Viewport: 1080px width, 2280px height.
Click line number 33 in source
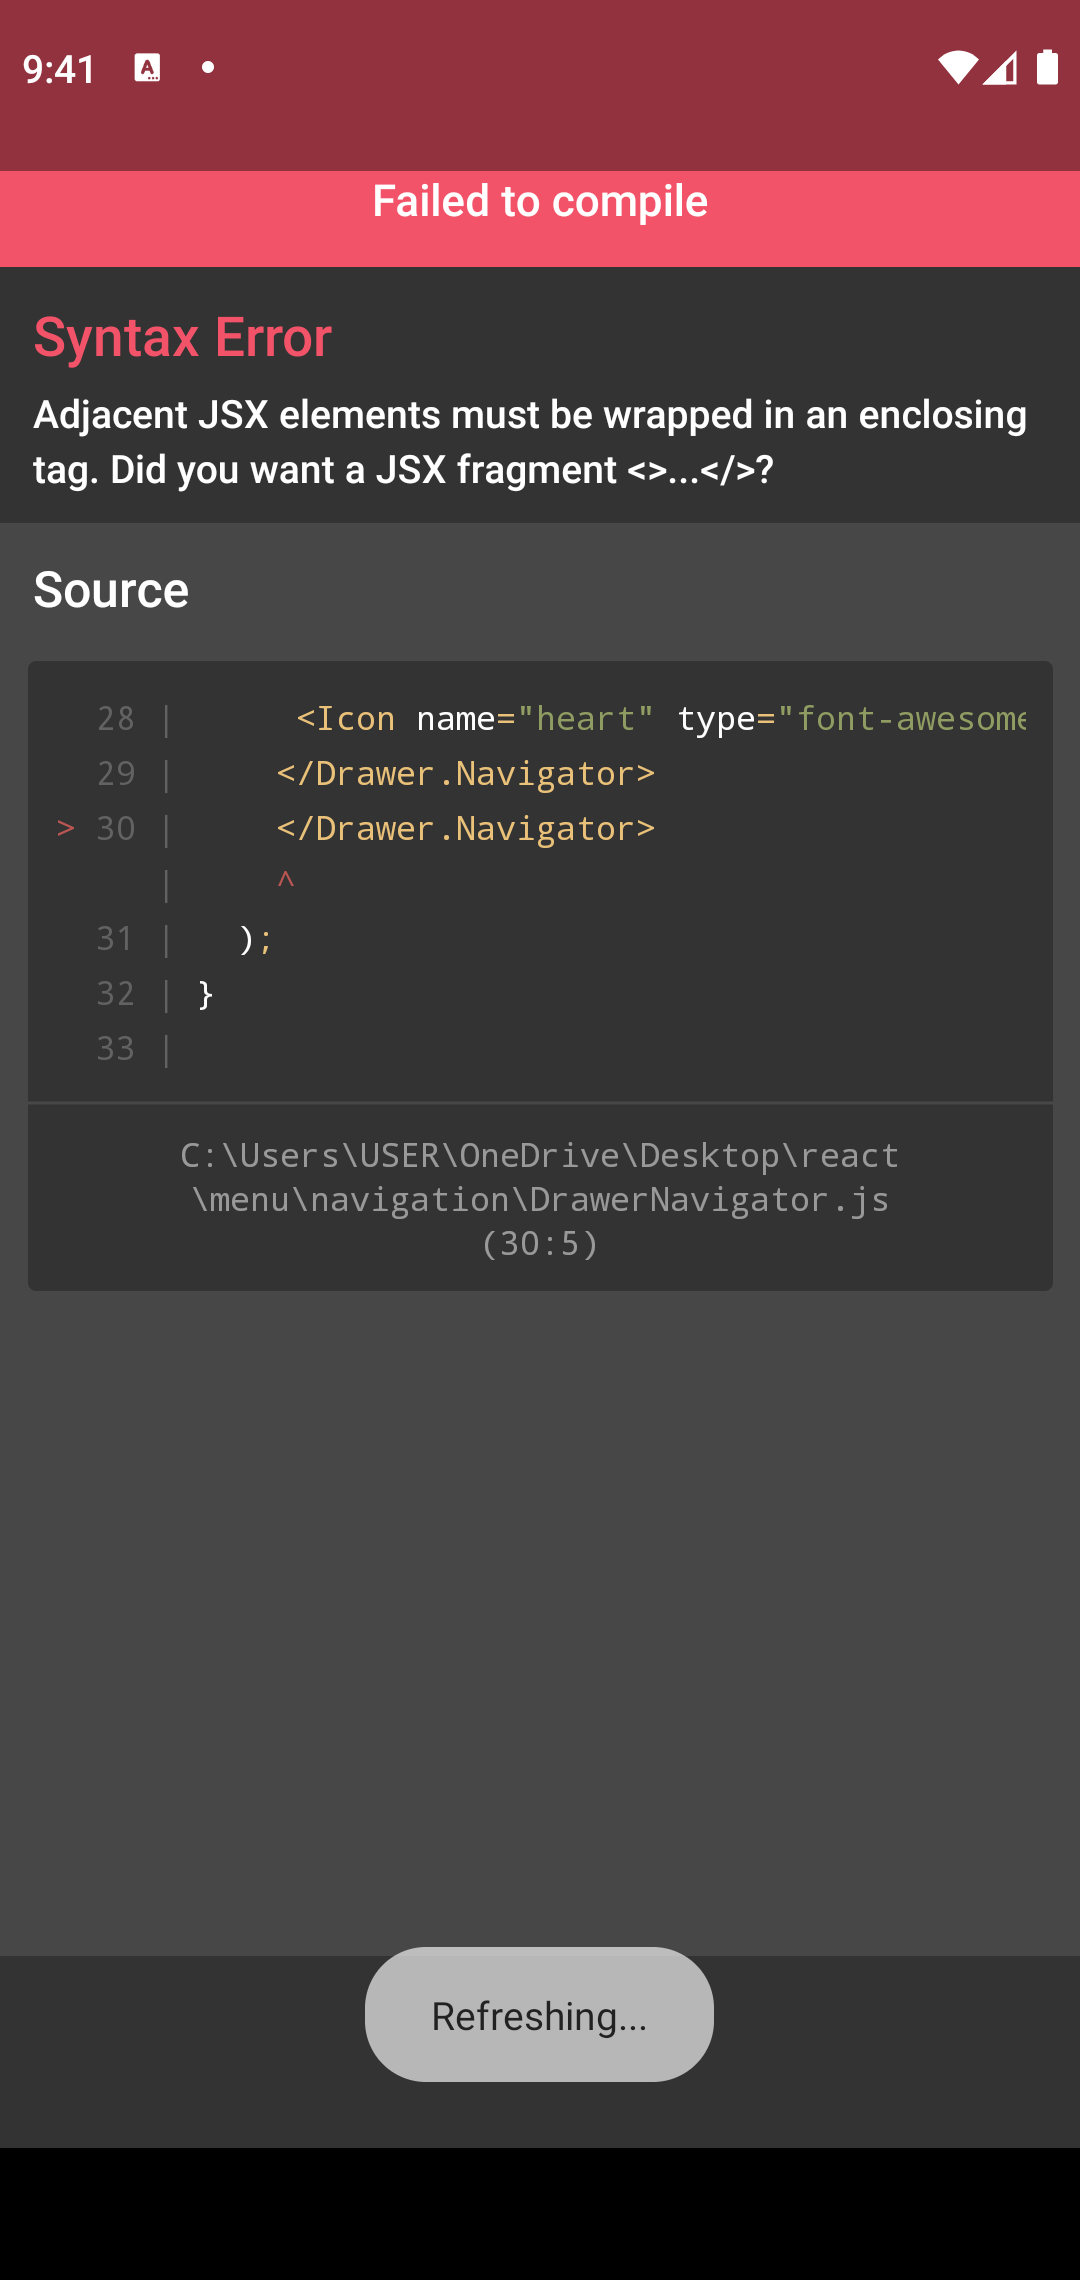[x=116, y=1048]
